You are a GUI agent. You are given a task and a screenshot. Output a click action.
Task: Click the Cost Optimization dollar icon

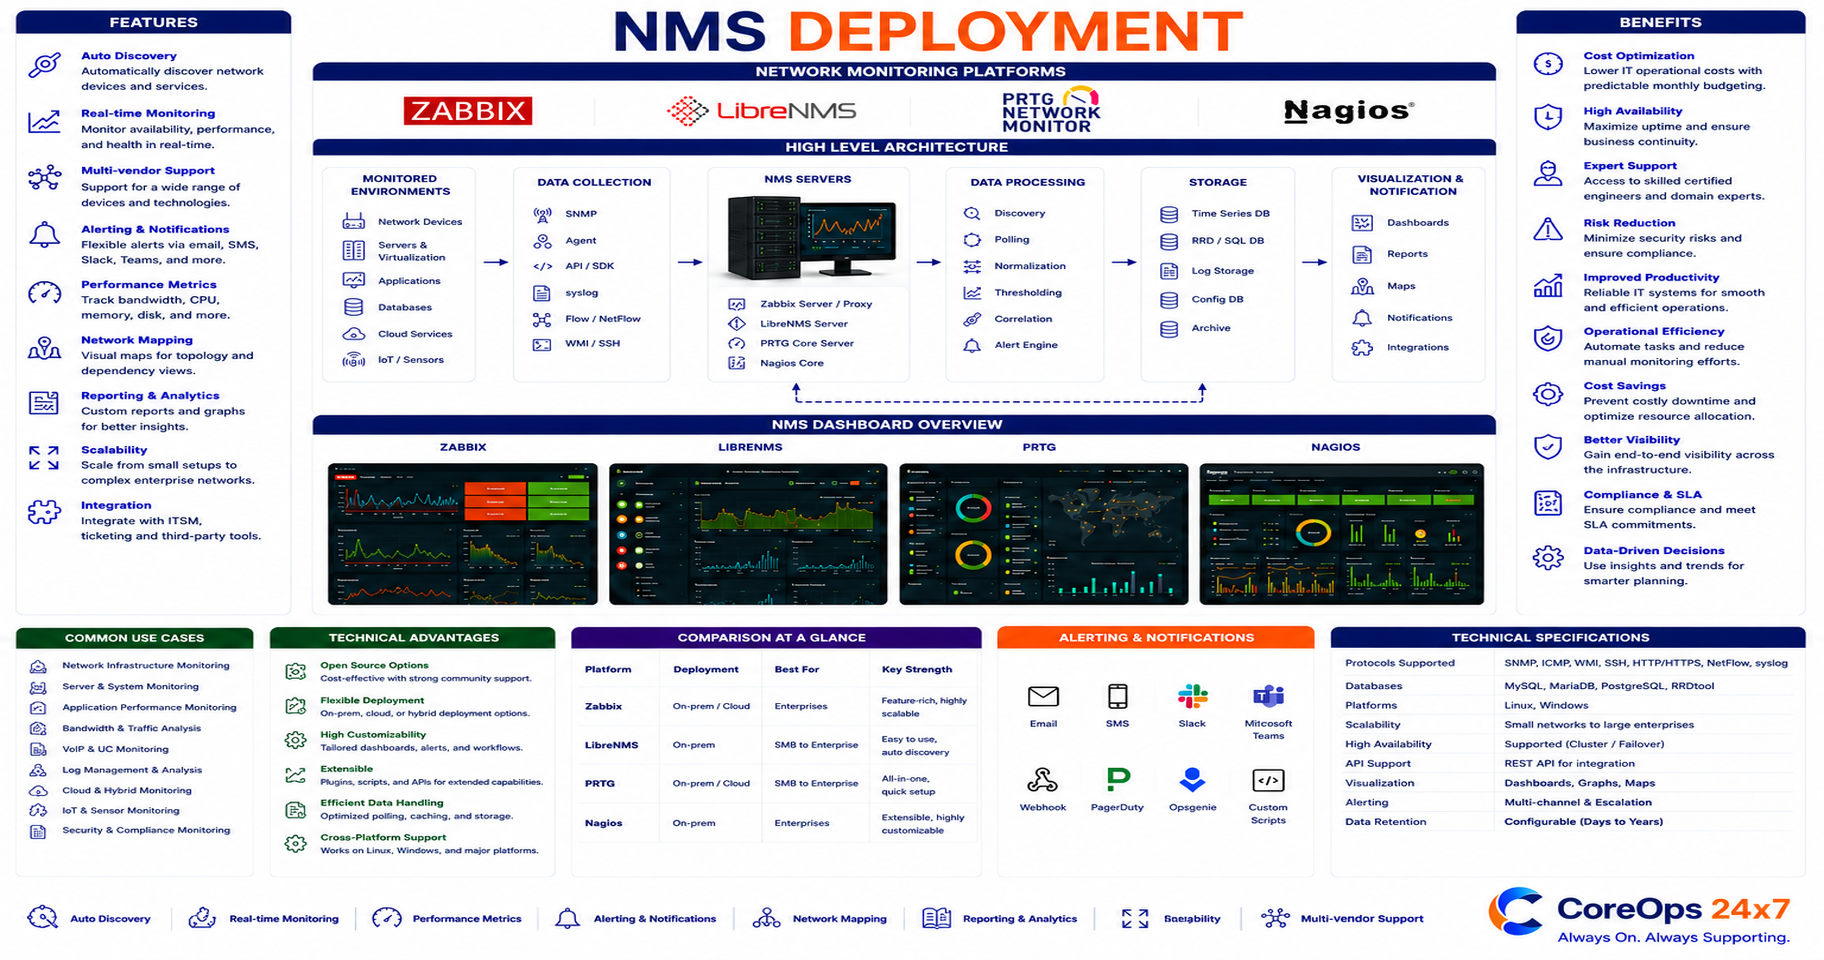click(1548, 64)
